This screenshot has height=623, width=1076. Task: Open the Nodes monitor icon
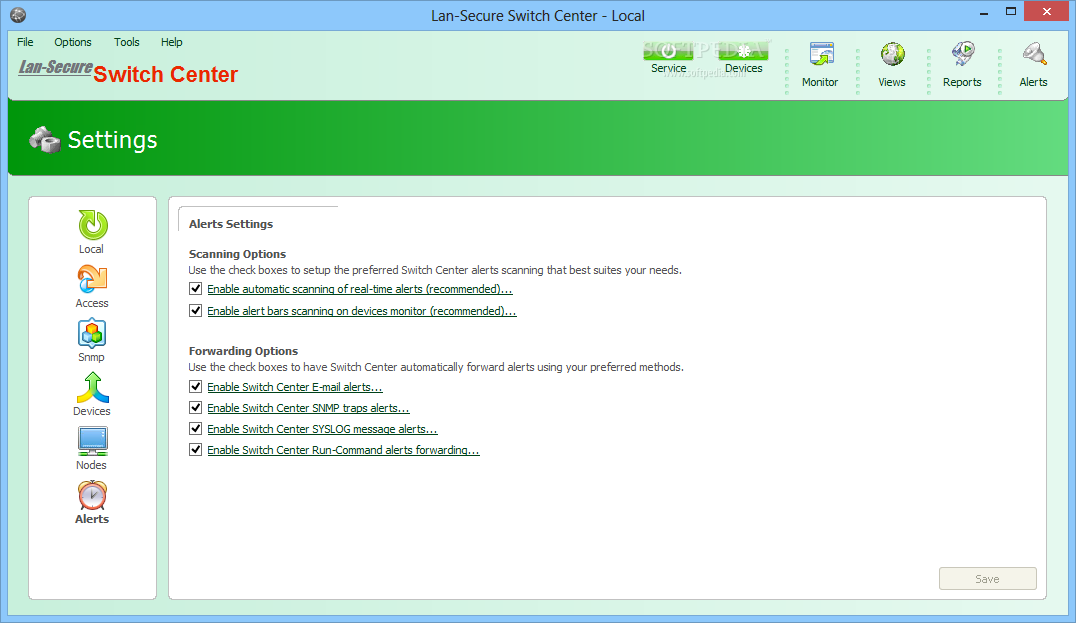pos(92,441)
